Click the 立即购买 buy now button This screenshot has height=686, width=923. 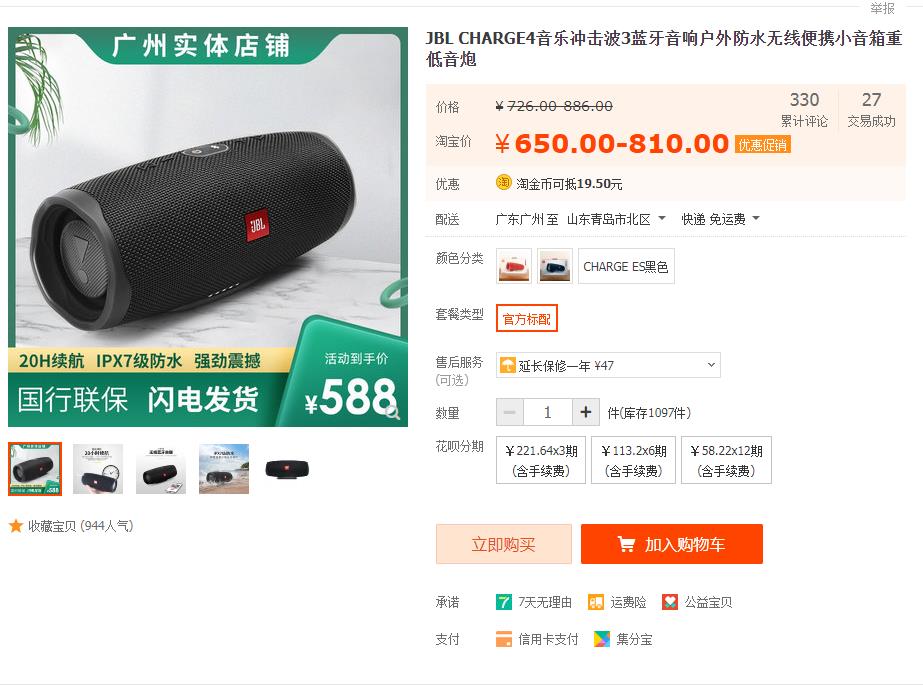pos(504,544)
